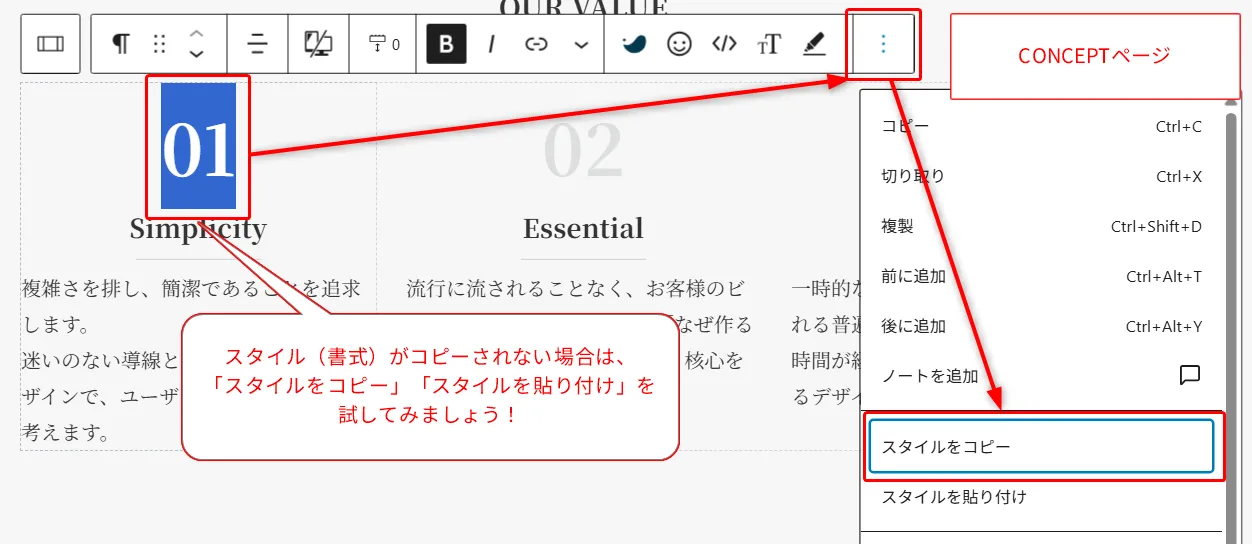Move block up with the up chevron
This screenshot has width=1252, height=544.
tap(197, 33)
